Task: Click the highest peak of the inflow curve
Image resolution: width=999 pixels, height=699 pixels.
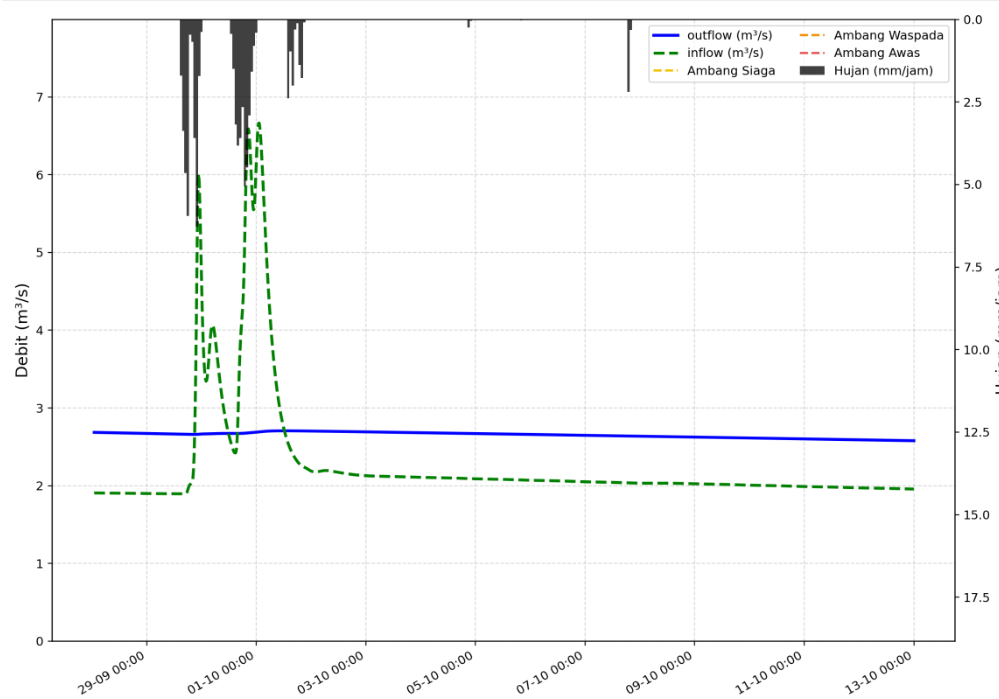Action: tap(259, 123)
